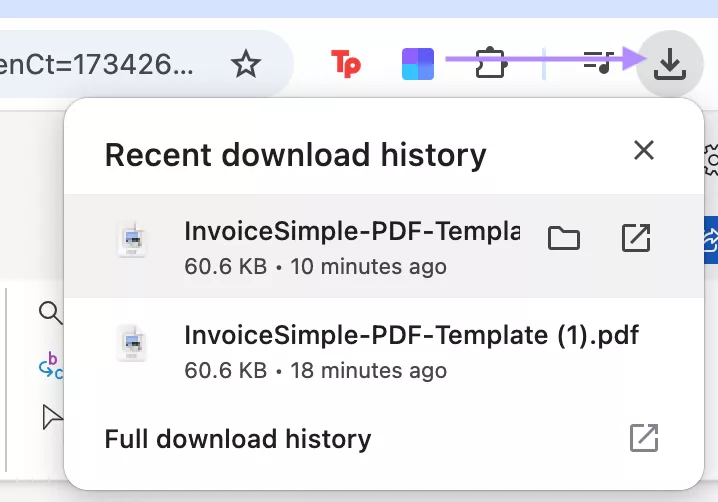Open the Extensions puzzle piece menu
This screenshot has height=502, width=718.
point(490,63)
